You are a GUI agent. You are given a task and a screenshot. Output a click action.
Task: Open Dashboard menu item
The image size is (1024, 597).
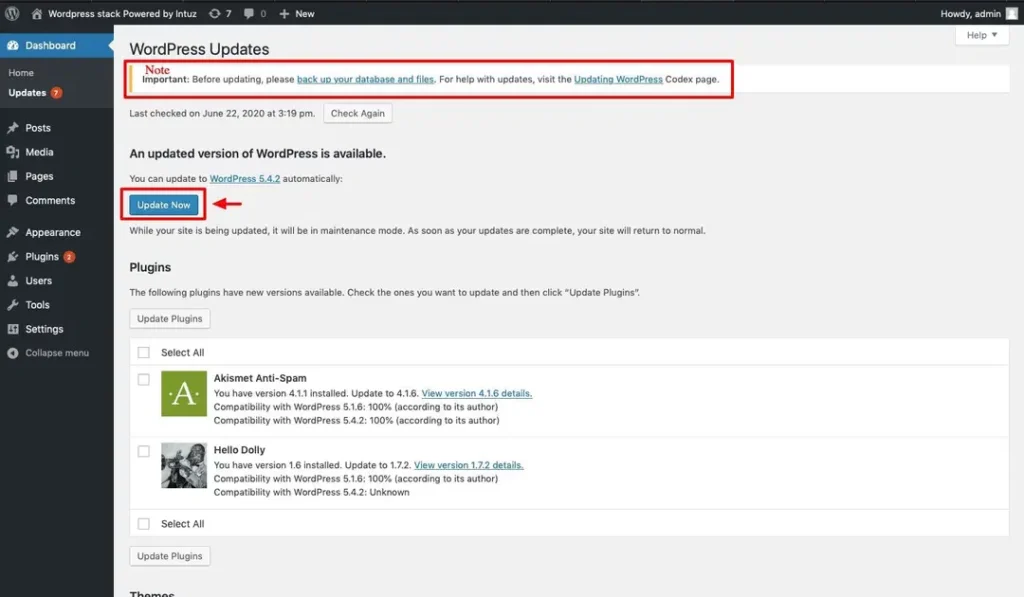click(50, 45)
